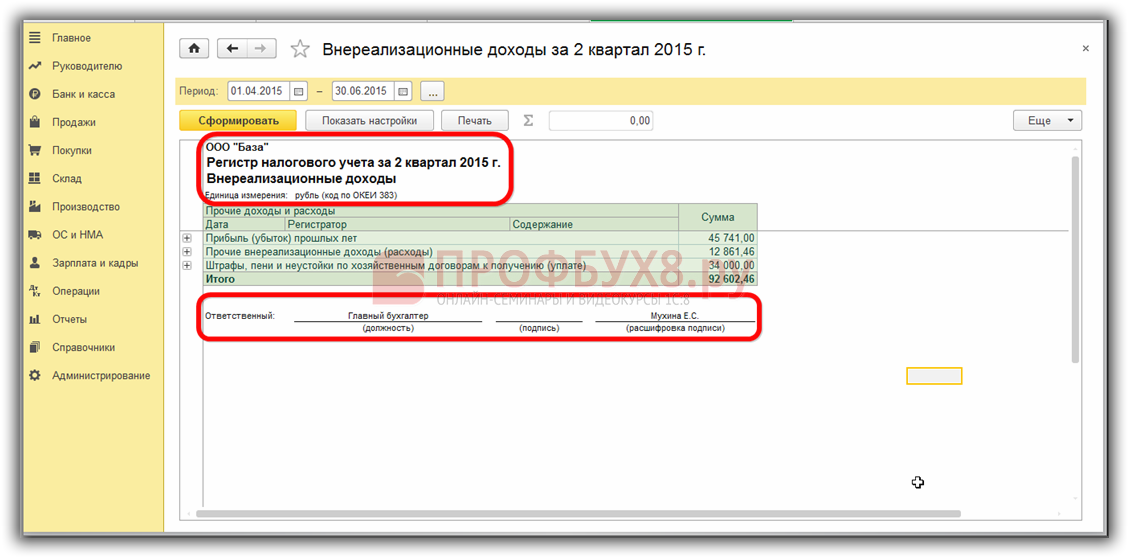Open calendar for end date 30.06.2015

[403, 91]
